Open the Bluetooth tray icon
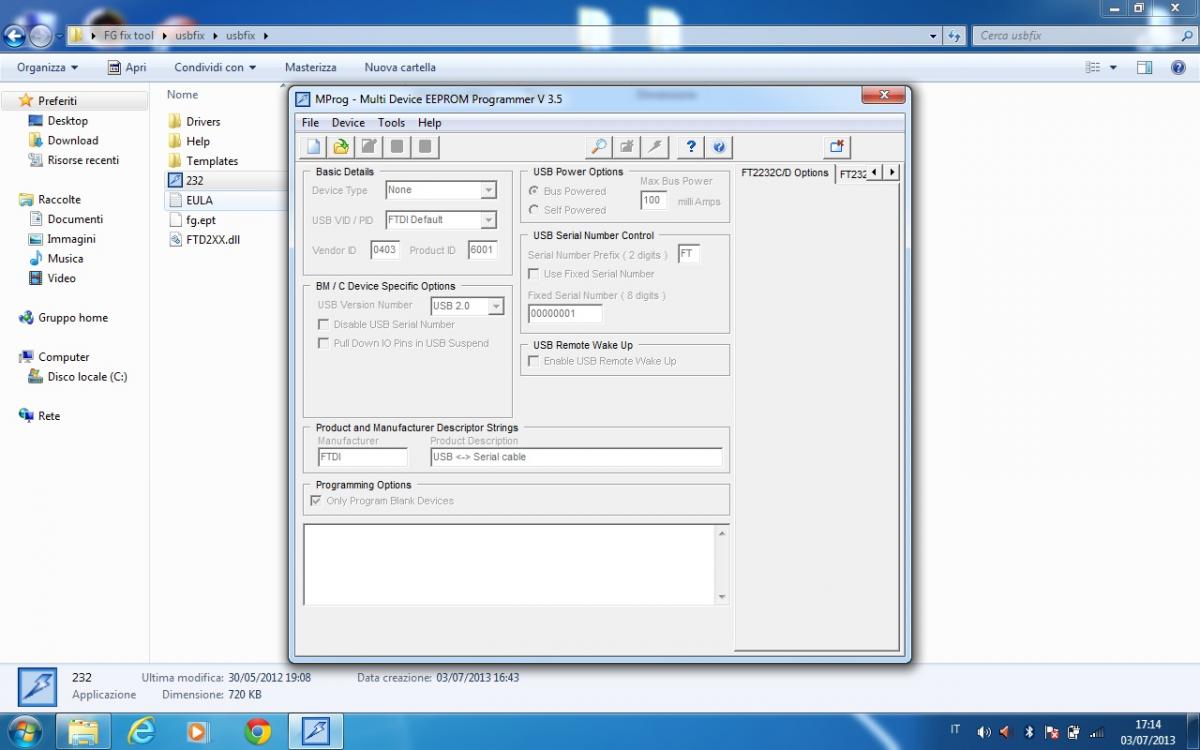The width and height of the screenshot is (1200, 750). 1031,732
